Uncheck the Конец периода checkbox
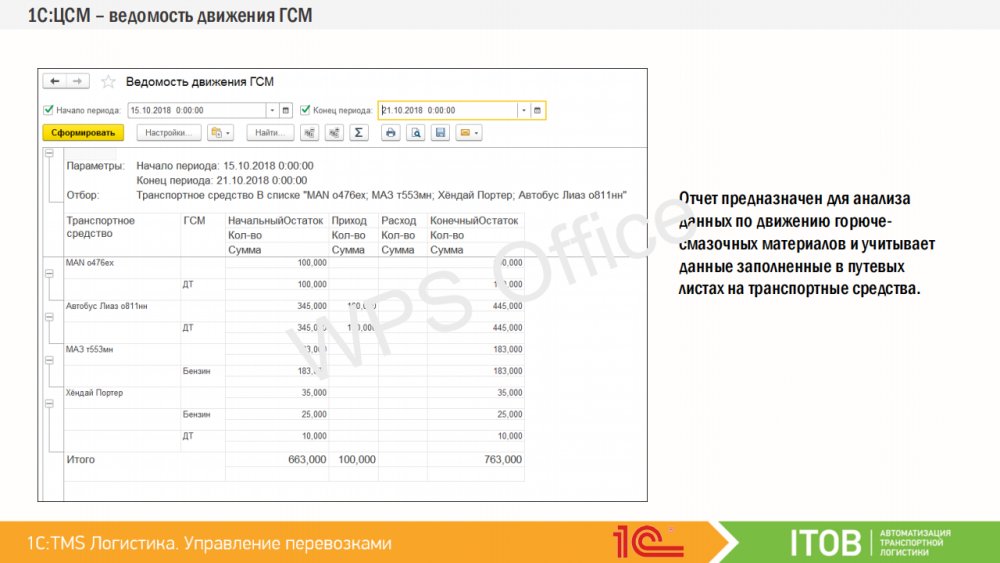The image size is (1000, 563). [305, 110]
